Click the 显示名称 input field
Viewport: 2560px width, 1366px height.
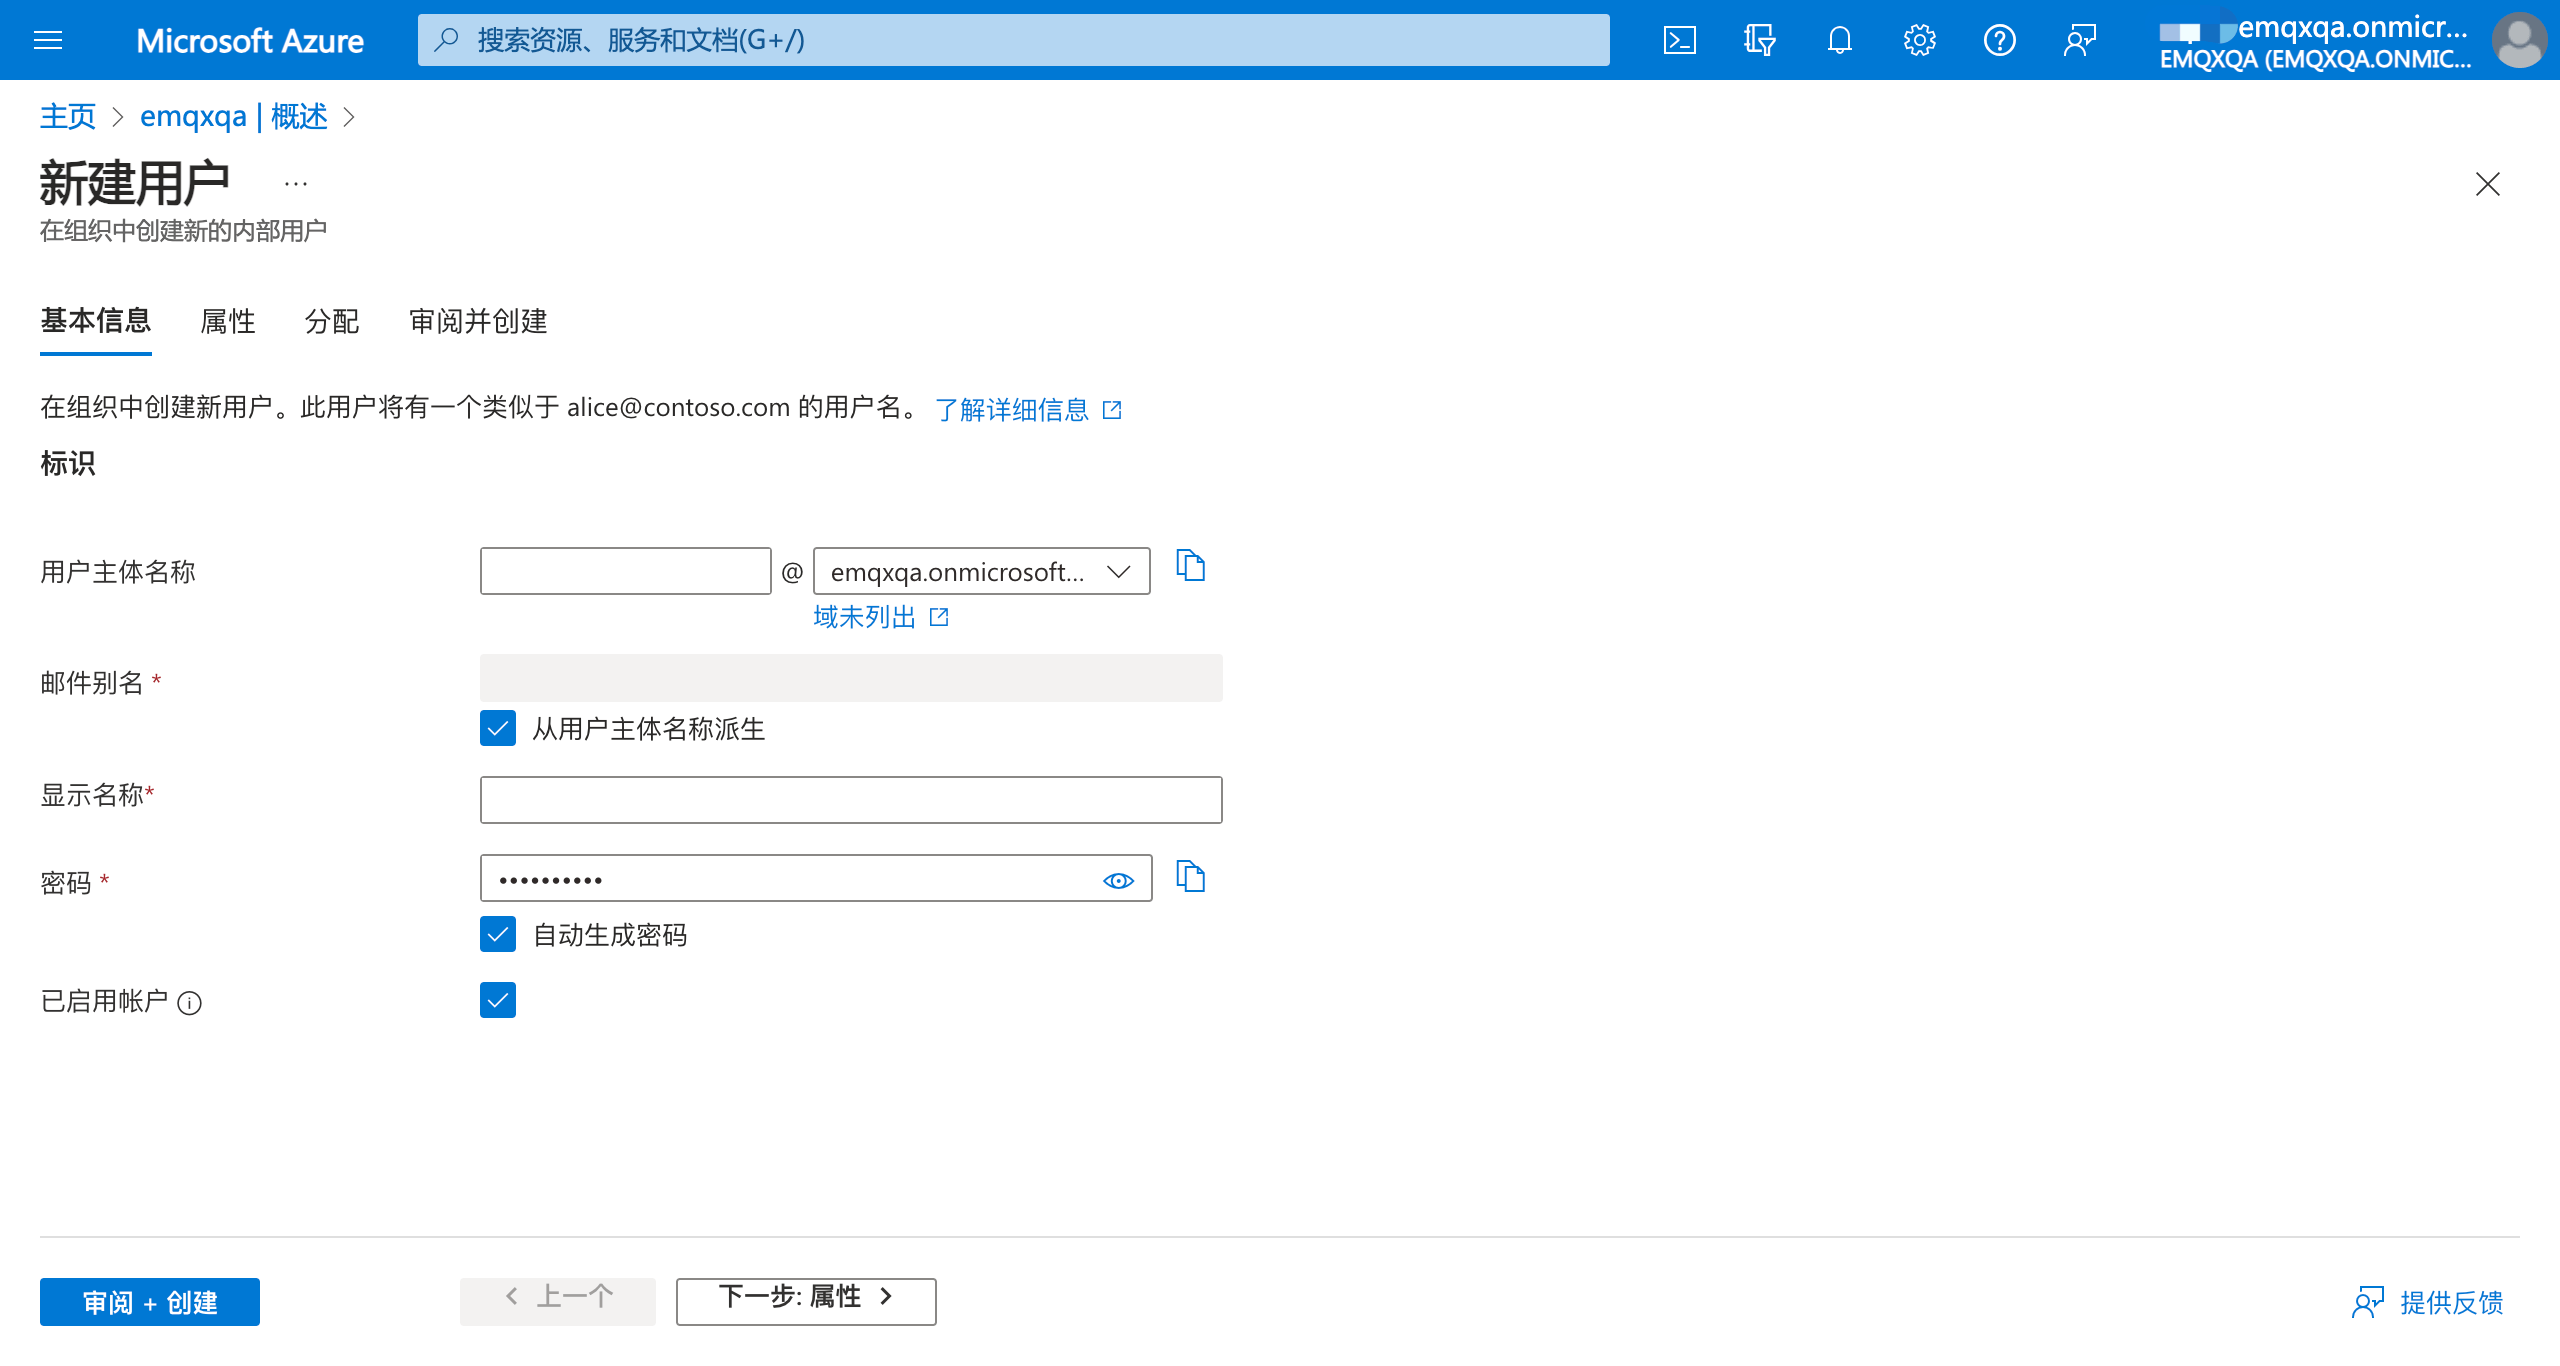coord(850,799)
